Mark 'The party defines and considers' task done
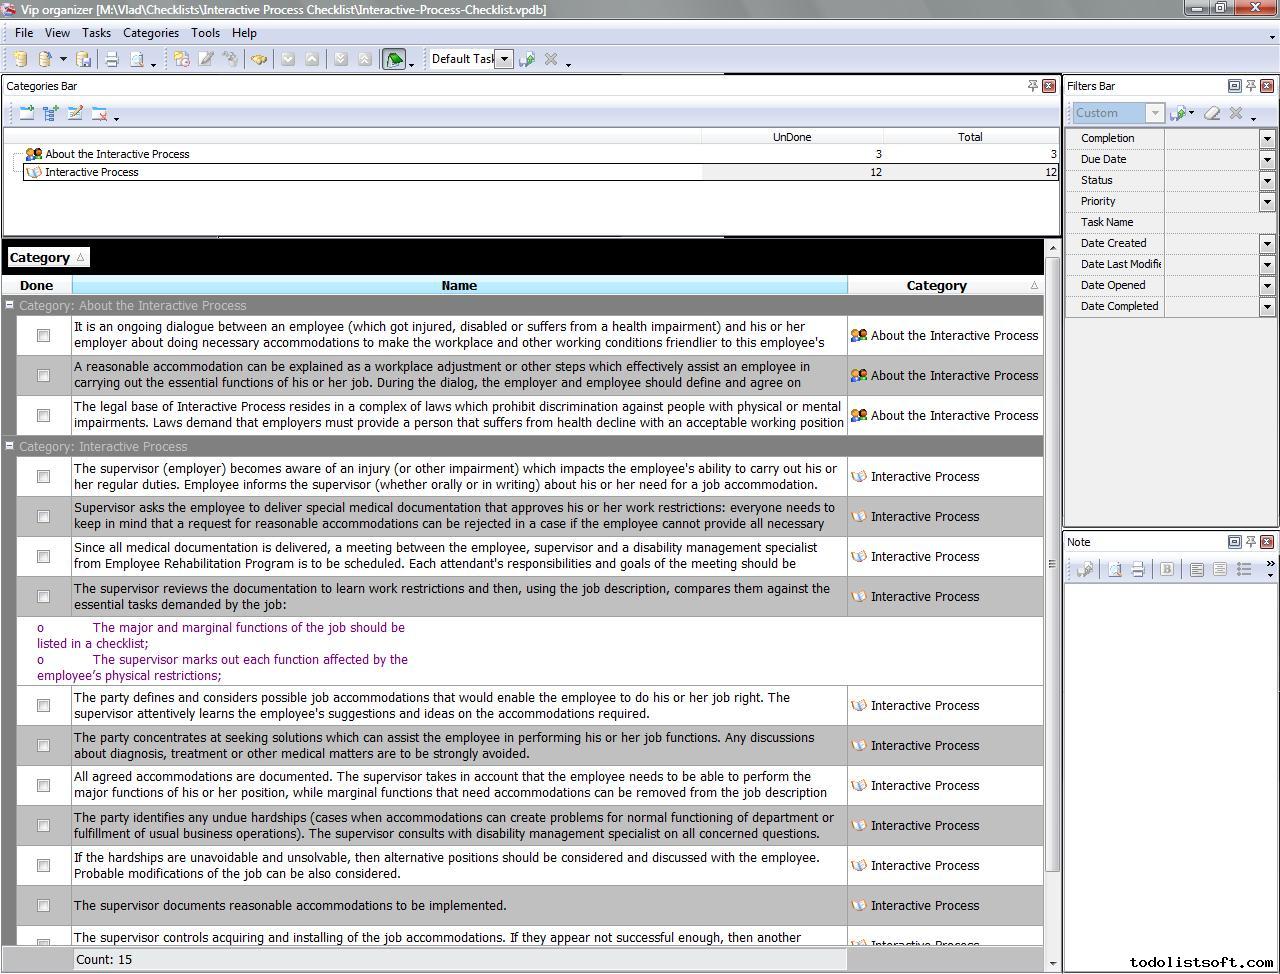1280x974 pixels. (43, 706)
